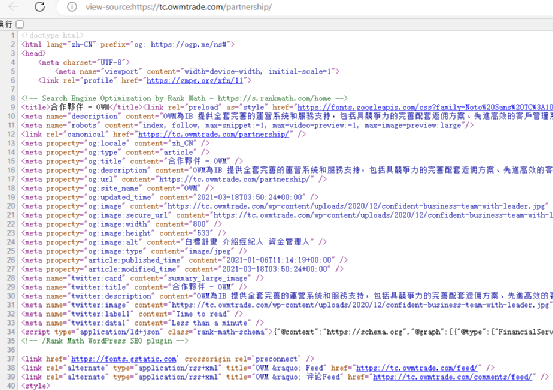Open the gmpg.org/xfn/11 profile link
Viewport: 553px width, 390px height.
pos(195,80)
